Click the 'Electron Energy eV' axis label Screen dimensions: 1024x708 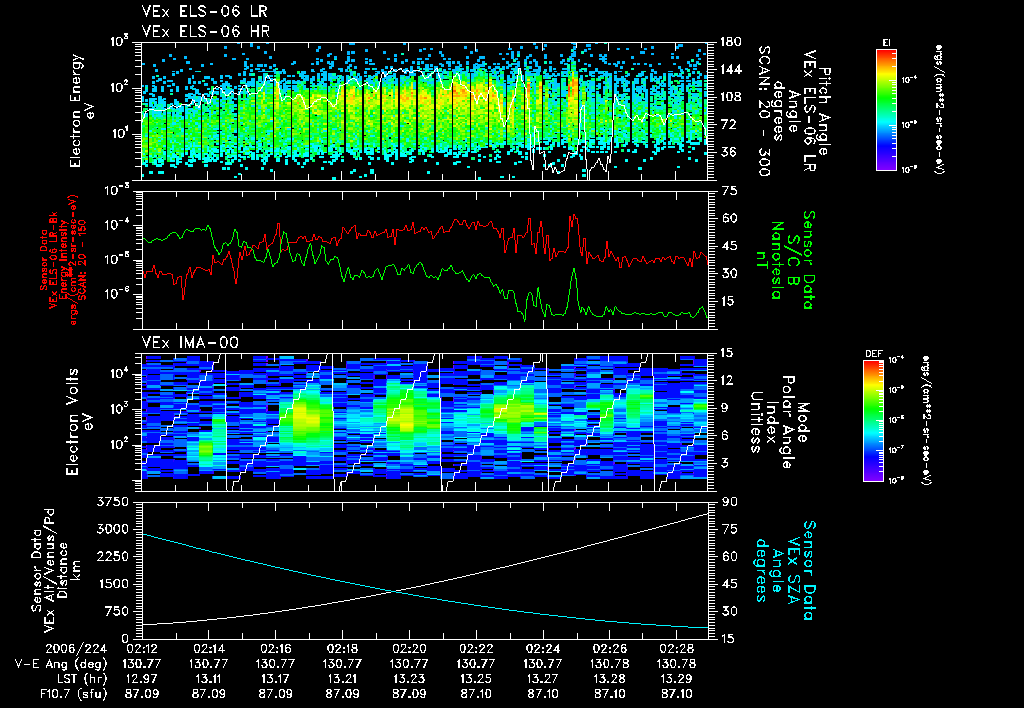(x=82, y=110)
